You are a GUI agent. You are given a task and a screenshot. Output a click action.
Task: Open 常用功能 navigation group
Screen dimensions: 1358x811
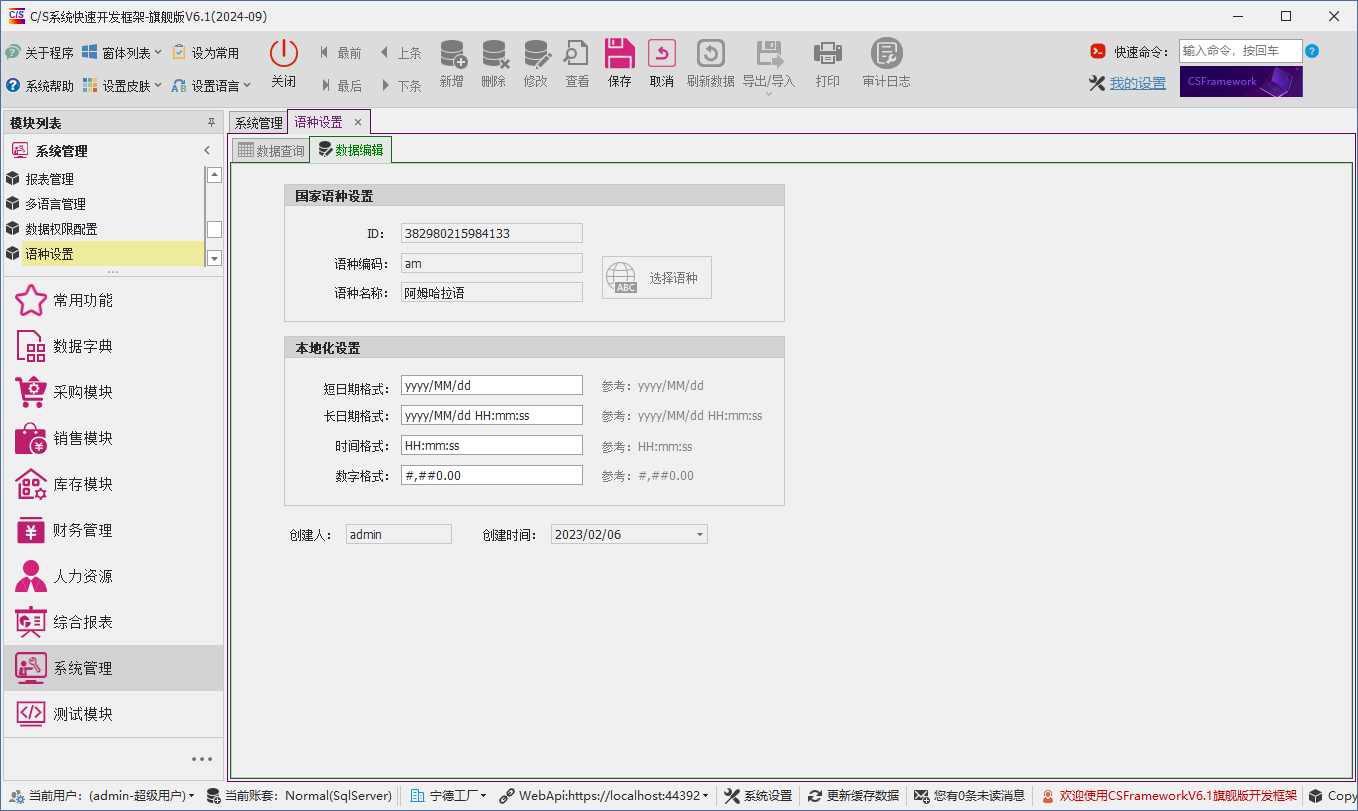point(113,300)
